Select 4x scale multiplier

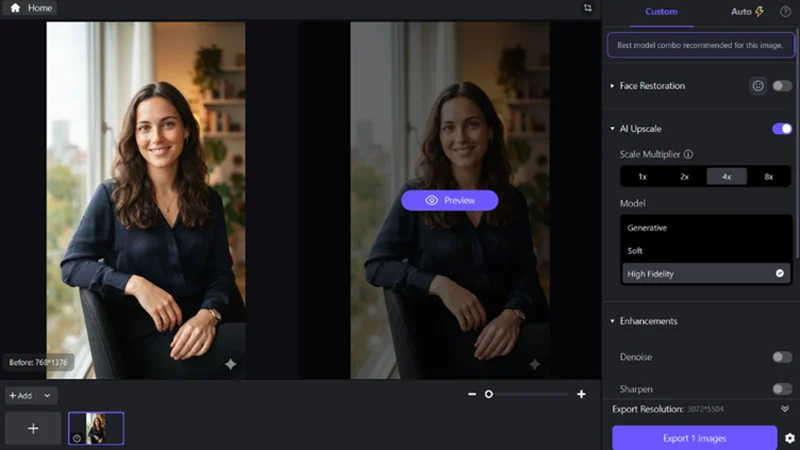727,177
